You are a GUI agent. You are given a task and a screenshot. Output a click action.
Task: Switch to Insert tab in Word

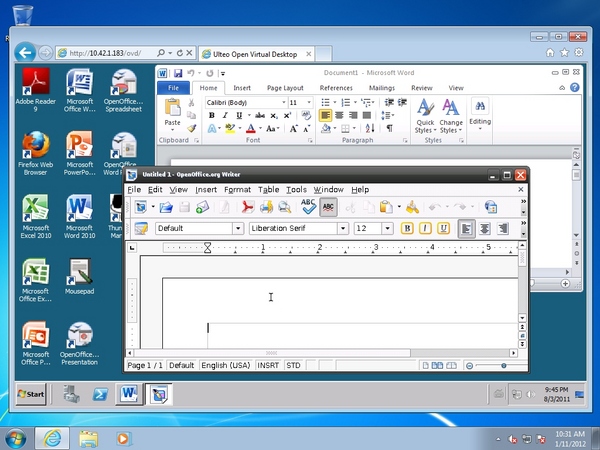point(242,88)
